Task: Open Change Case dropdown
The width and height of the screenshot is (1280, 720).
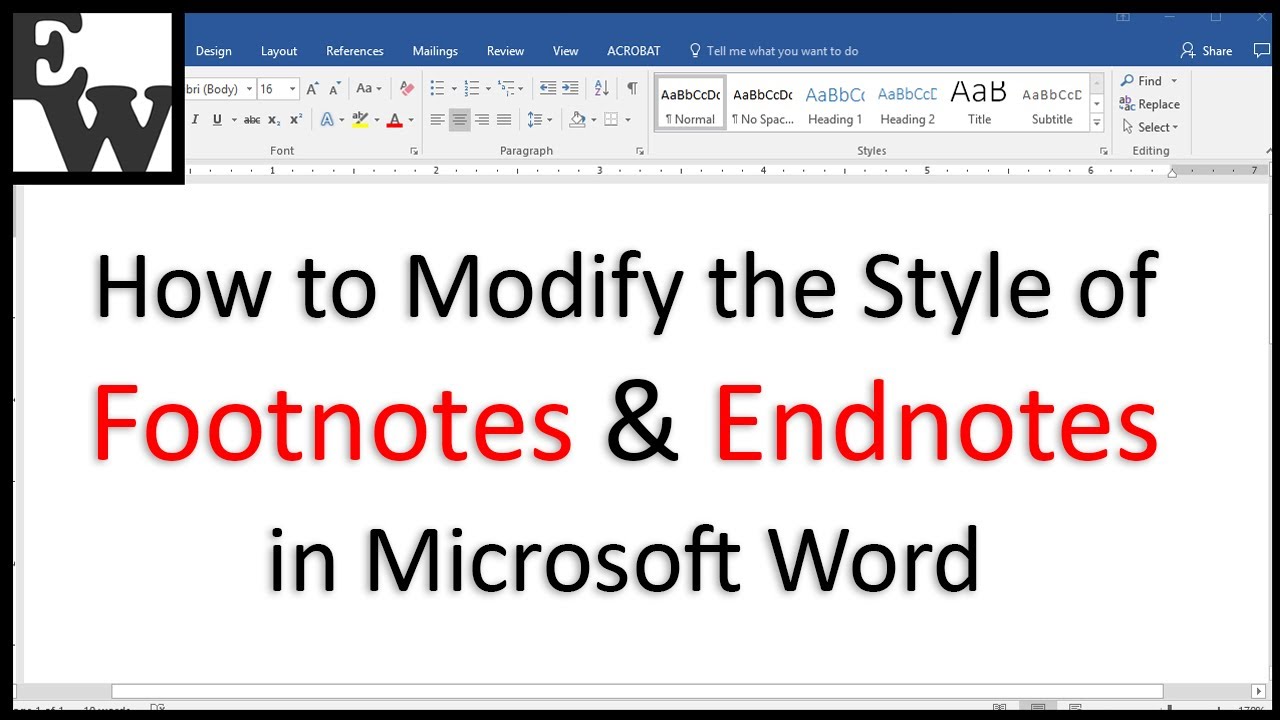Action: 369,89
